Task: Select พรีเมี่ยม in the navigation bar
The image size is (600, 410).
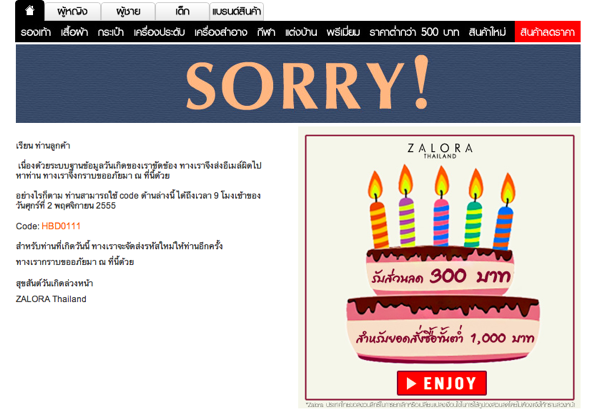Action: coord(343,32)
